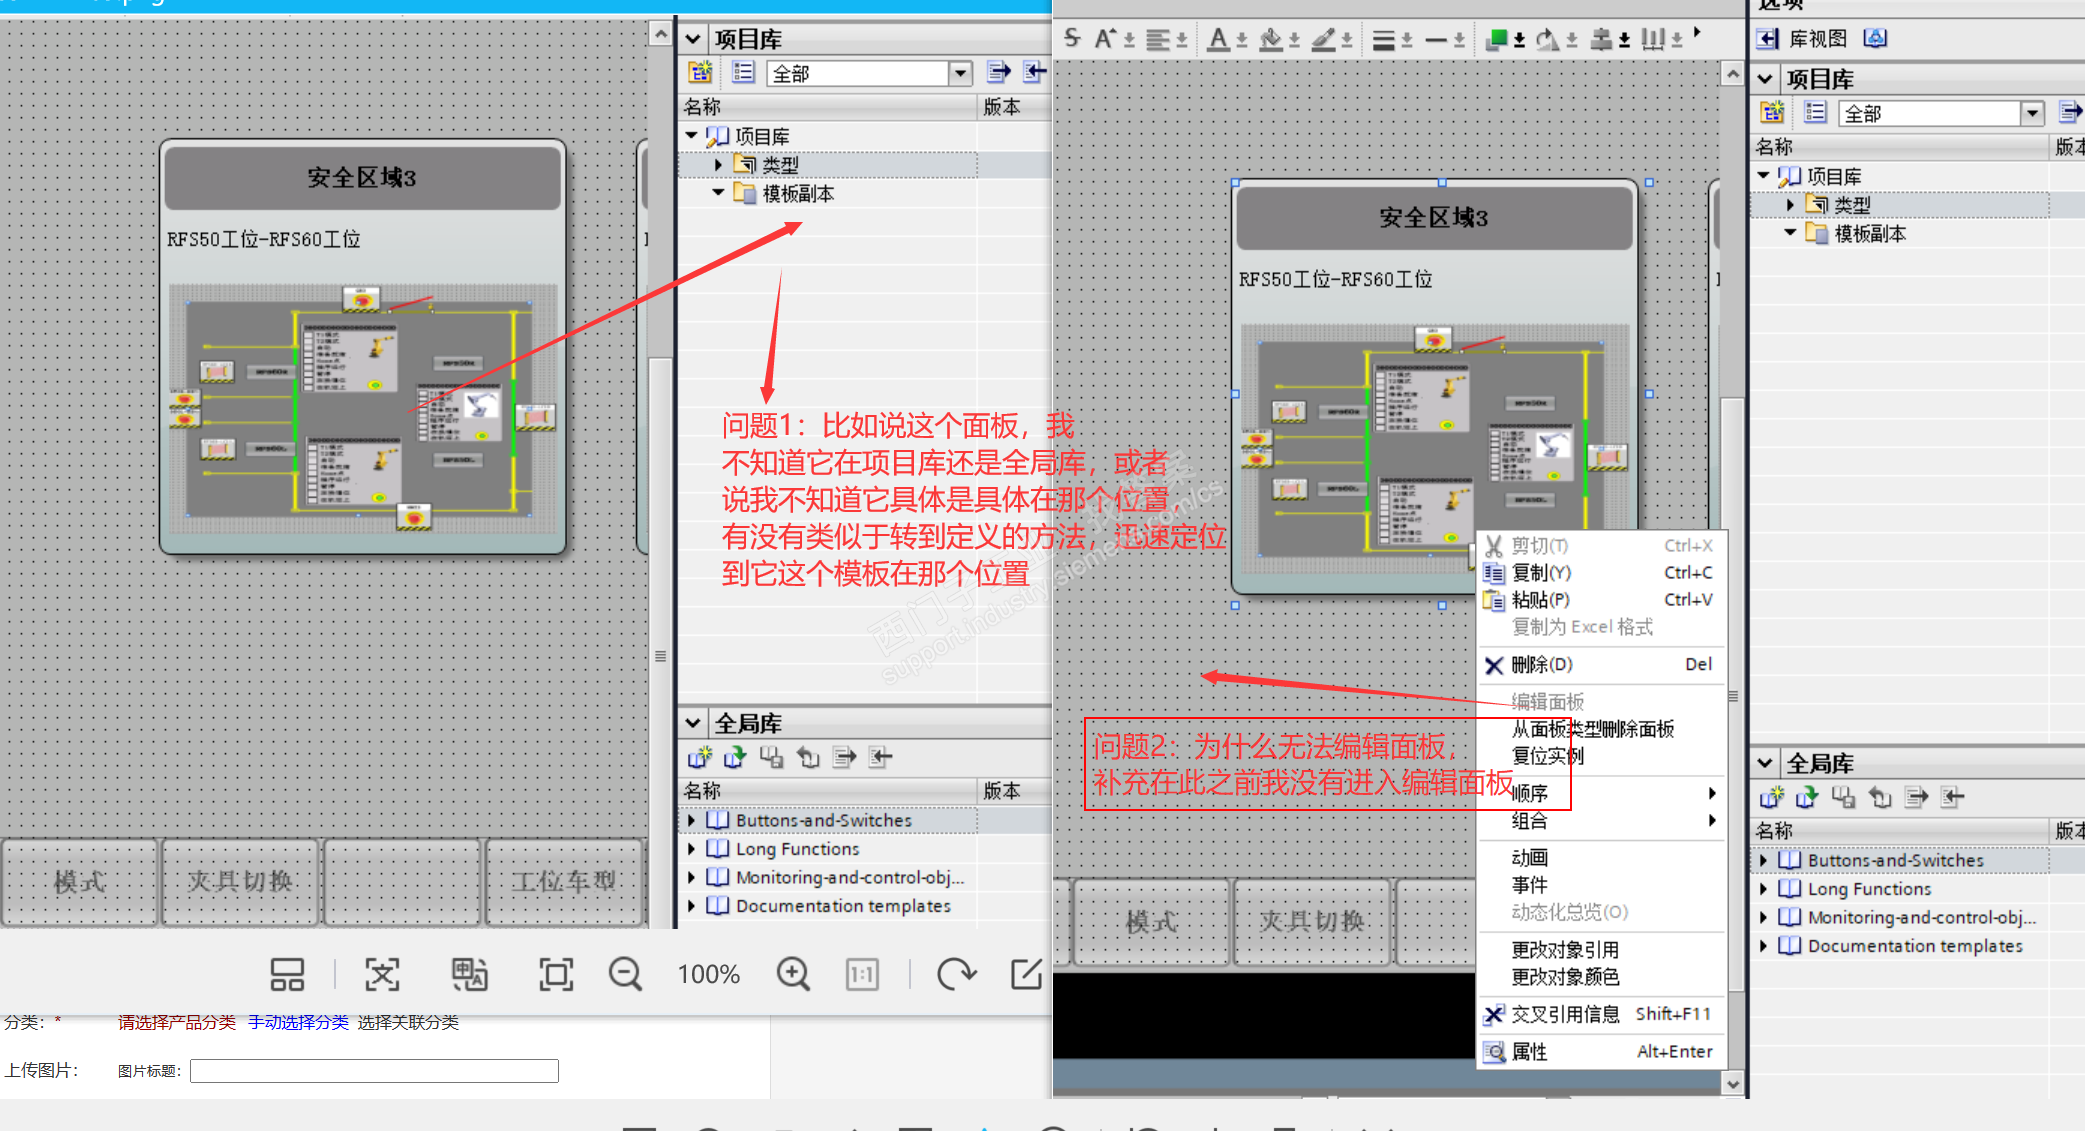
Task: Click zoom out magnifier in image viewer
Action: tap(626, 973)
